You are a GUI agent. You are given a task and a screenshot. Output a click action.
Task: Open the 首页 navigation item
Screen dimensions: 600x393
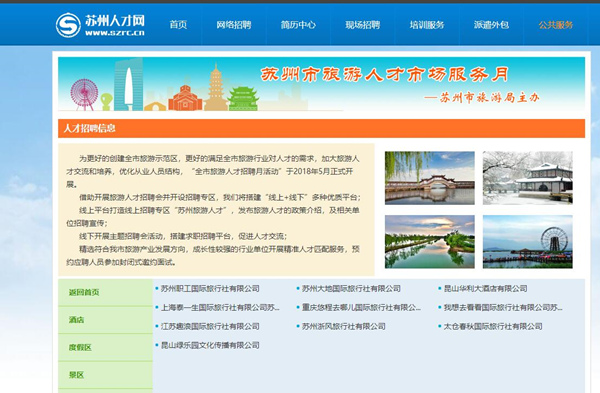click(178, 25)
